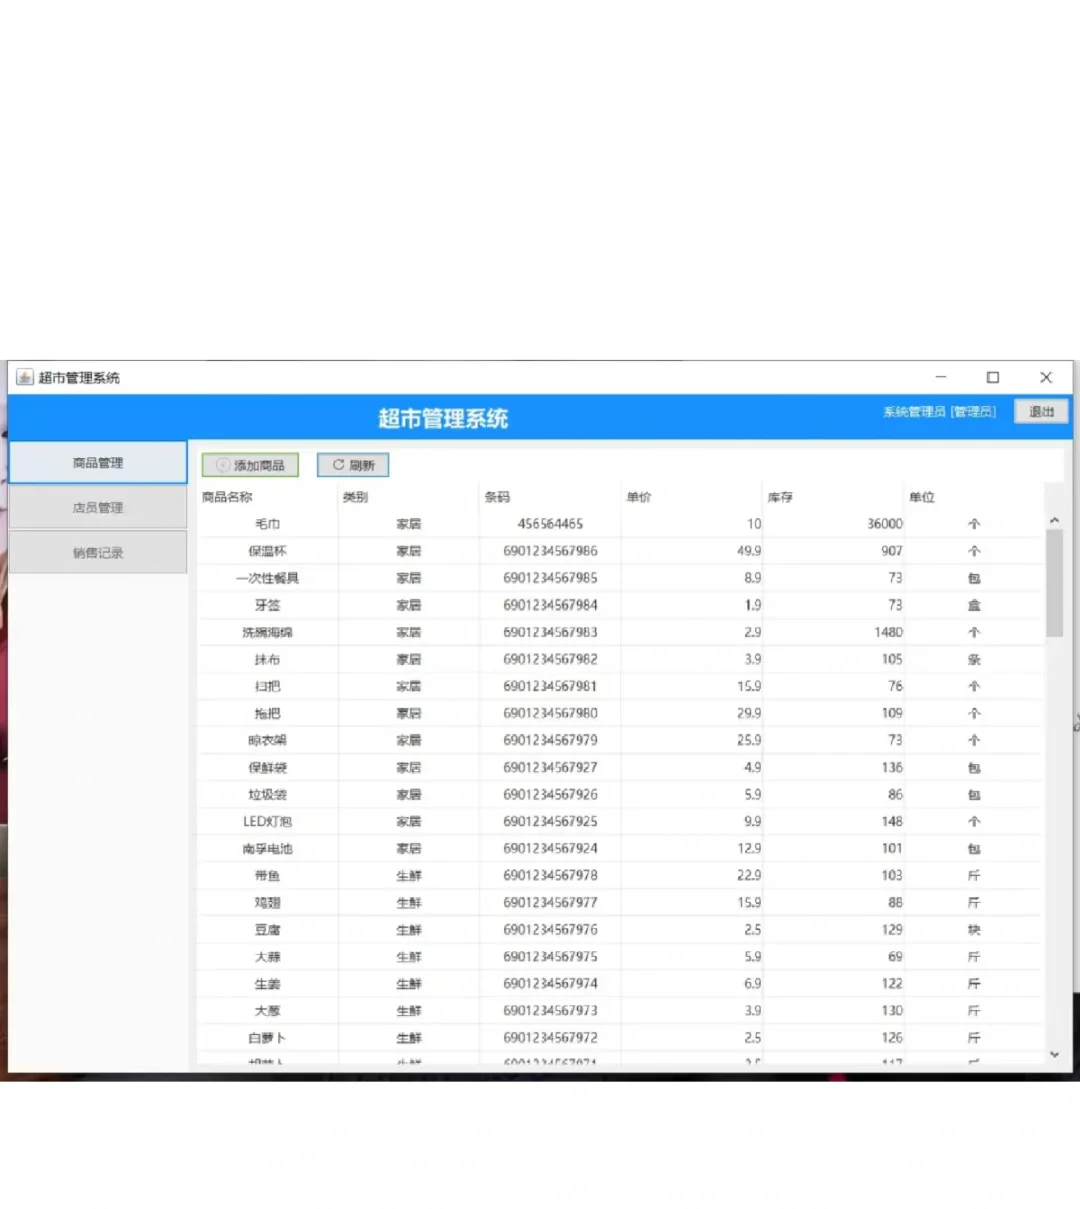
Task: Click the 晾衣架 product name
Action: pos(268,740)
